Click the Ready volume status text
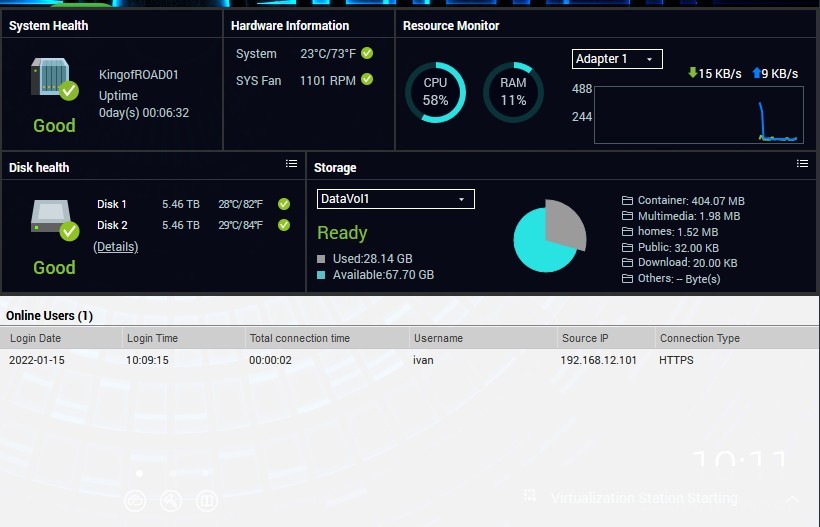The image size is (820, 527). click(342, 233)
